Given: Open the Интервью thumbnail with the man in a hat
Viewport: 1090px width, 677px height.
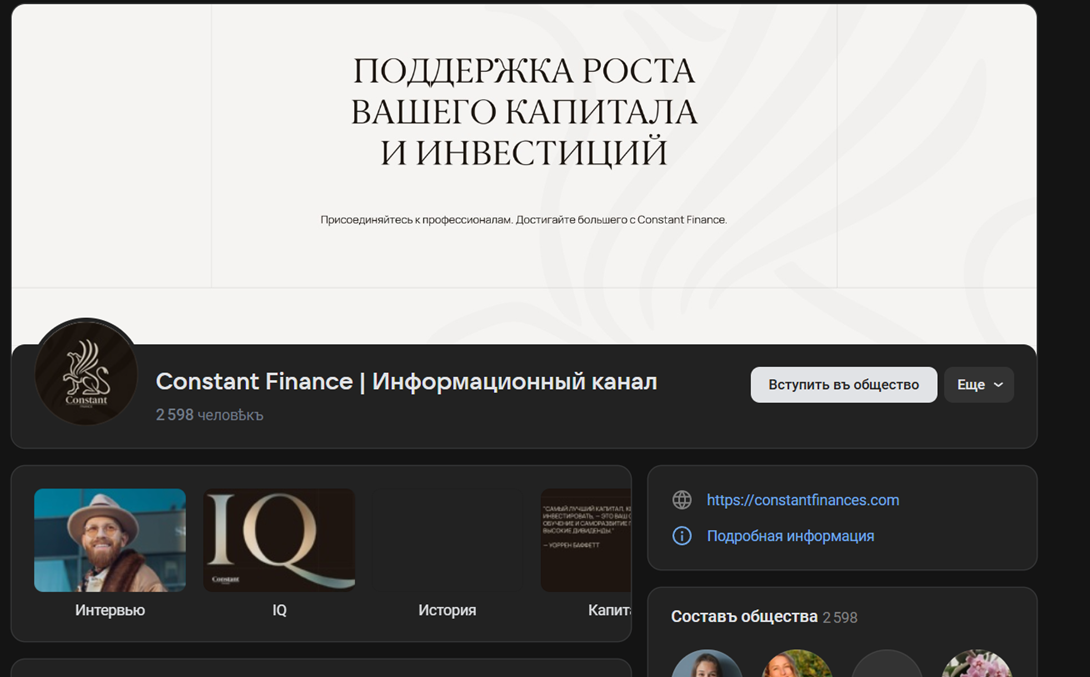Looking at the screenshot, I should [110, 540].
